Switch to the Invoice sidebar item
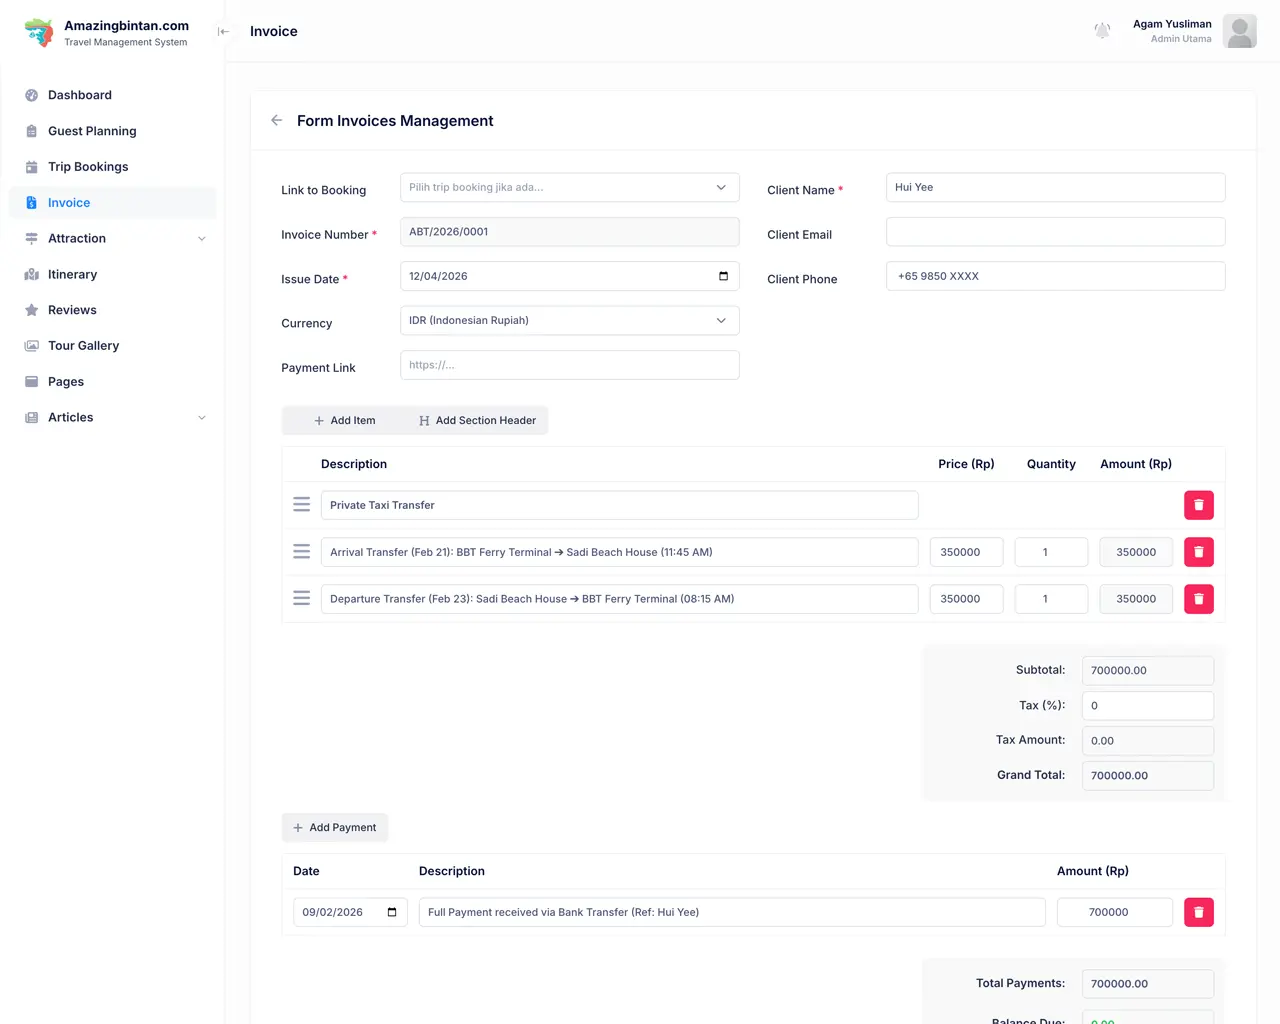The height and width of the screenshot is (1024, 1280). pos(69,202)
